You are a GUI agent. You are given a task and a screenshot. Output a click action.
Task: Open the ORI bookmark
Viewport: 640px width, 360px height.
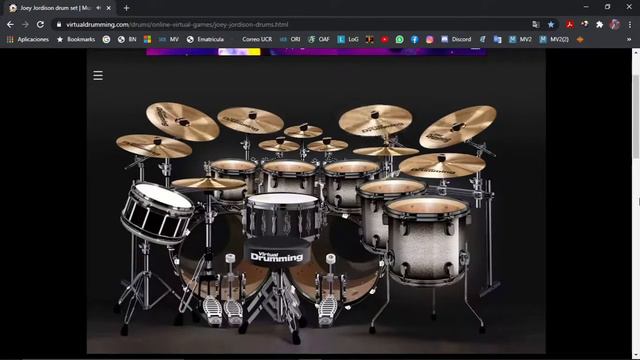(290, 39)
